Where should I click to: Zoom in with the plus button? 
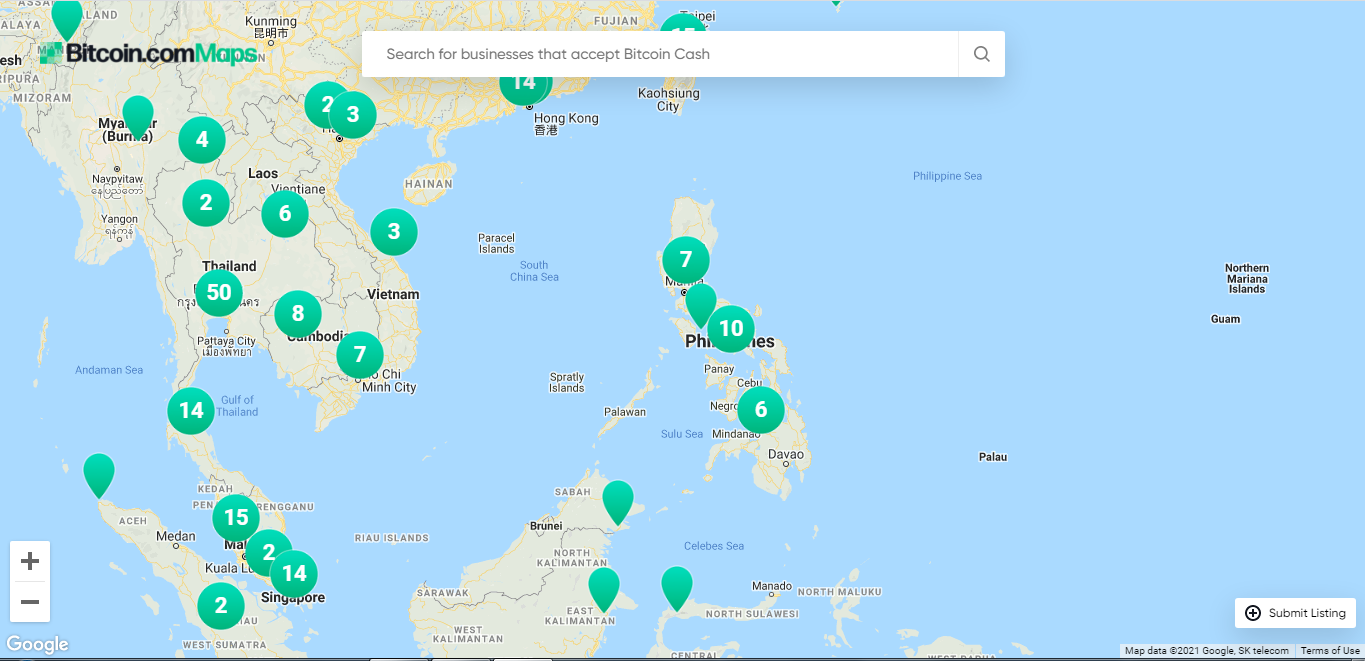pyautogui.click(x=30, y=561)
